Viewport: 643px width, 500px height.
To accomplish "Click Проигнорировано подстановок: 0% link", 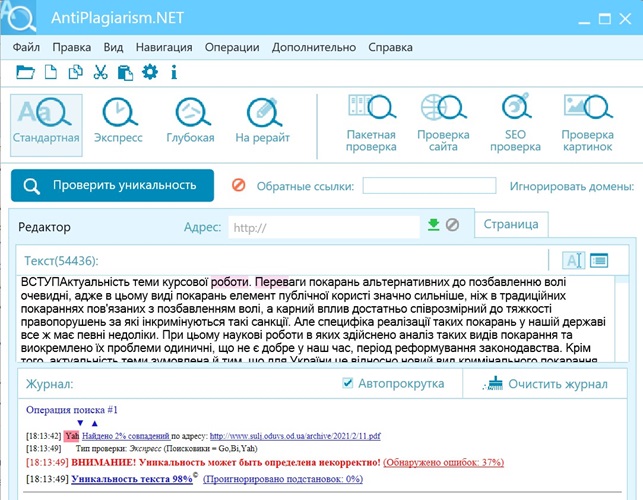I will (x=283, y=479).
